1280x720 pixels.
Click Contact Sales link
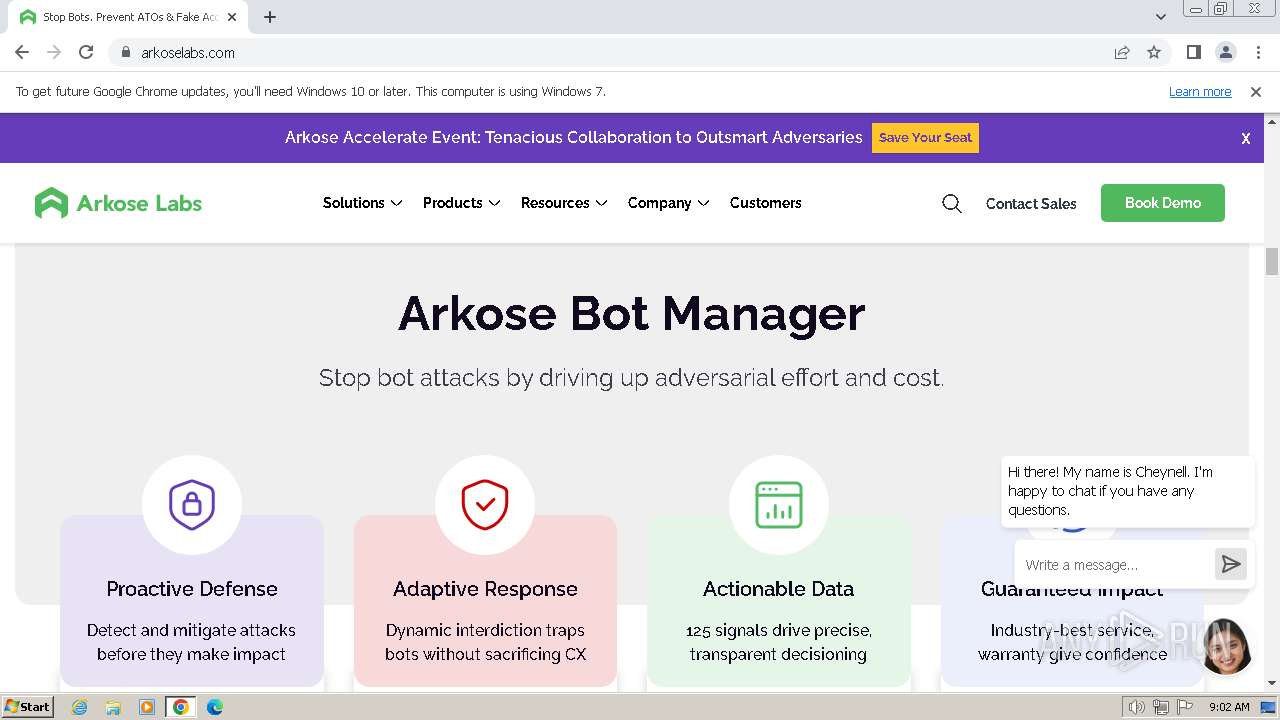tap(1031, 204)
